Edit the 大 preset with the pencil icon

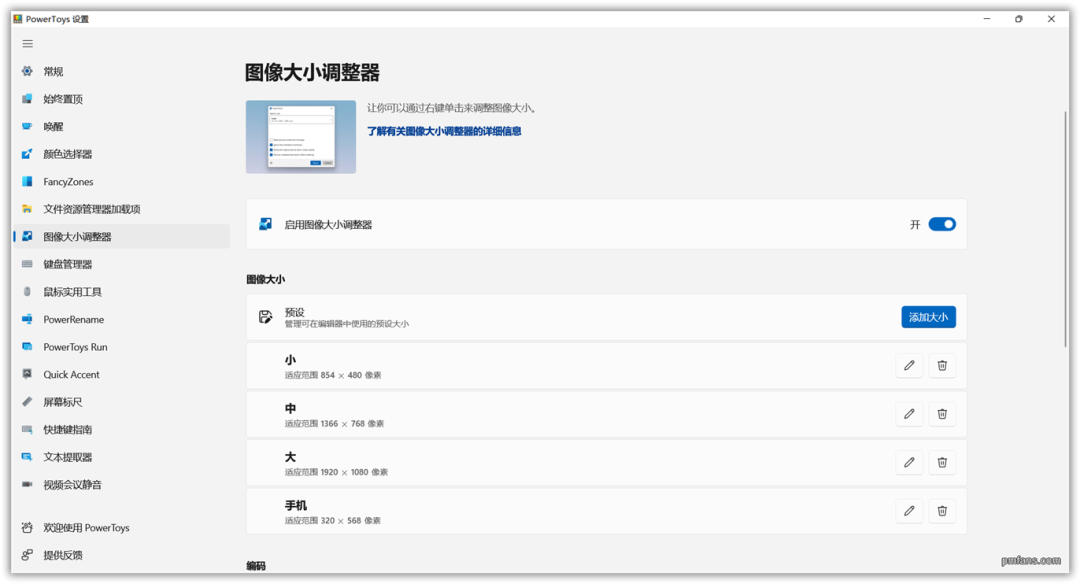pyautogui.click(x=909, y=462)
